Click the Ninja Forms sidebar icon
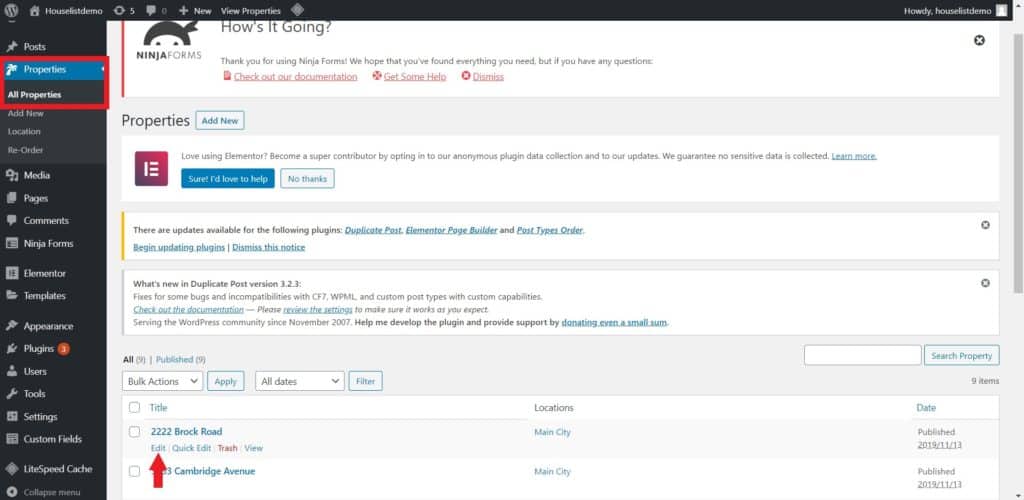Screen dimensions: 1024x500 [11, 243]
